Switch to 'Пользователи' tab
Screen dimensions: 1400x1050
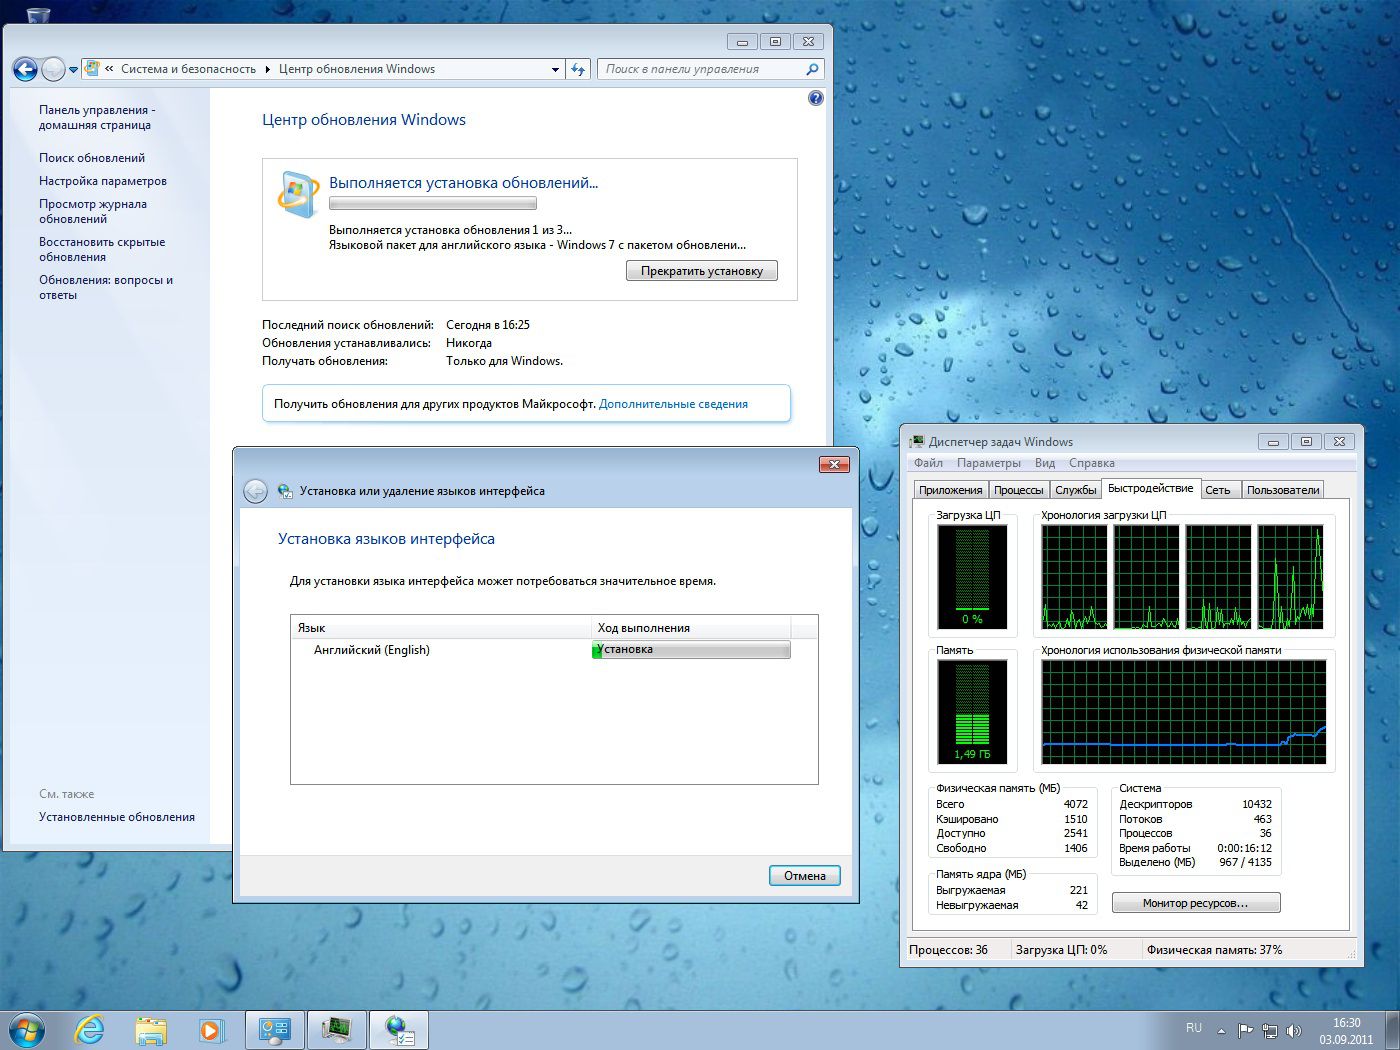(x=1283, y=490)
